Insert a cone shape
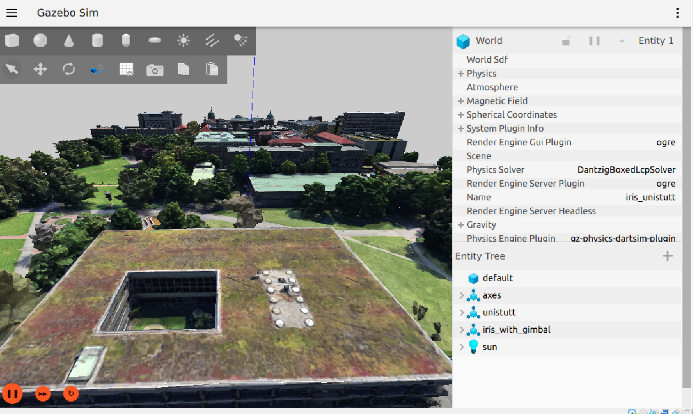This screenshot has width=693, height=414. [x=69, y=41]
